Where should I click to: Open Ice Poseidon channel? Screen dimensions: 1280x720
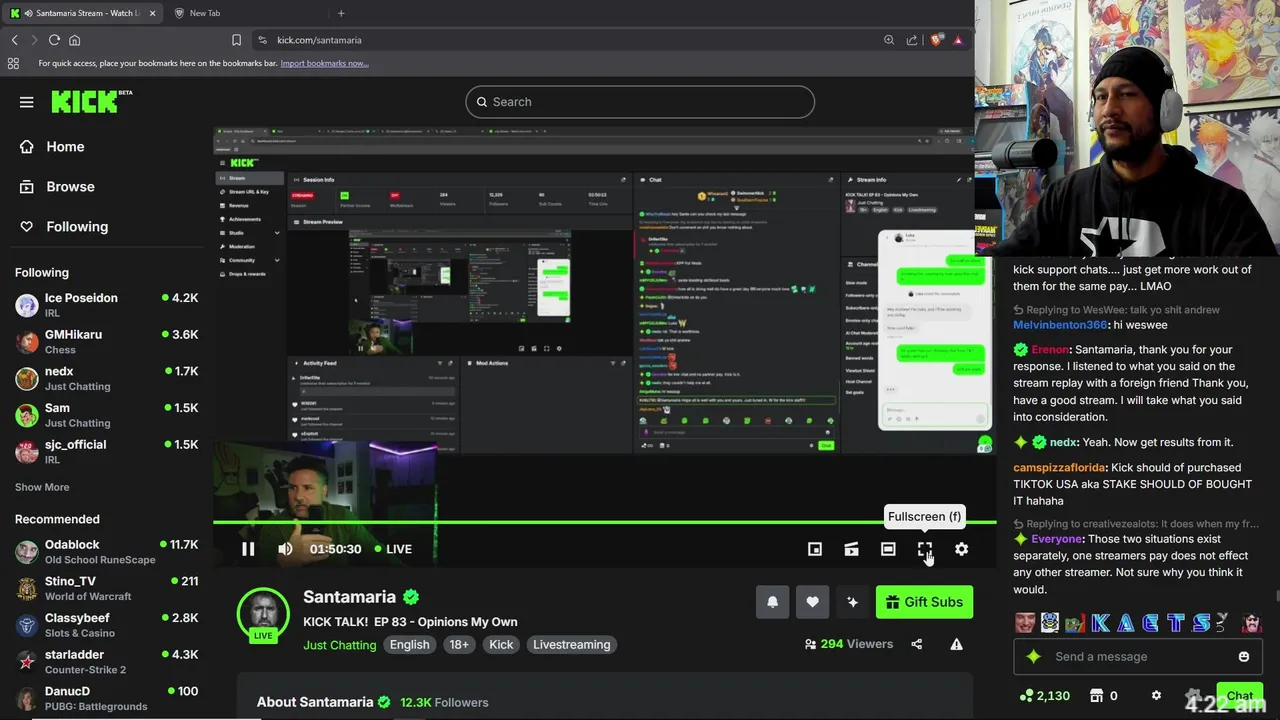tap(106, 305)
